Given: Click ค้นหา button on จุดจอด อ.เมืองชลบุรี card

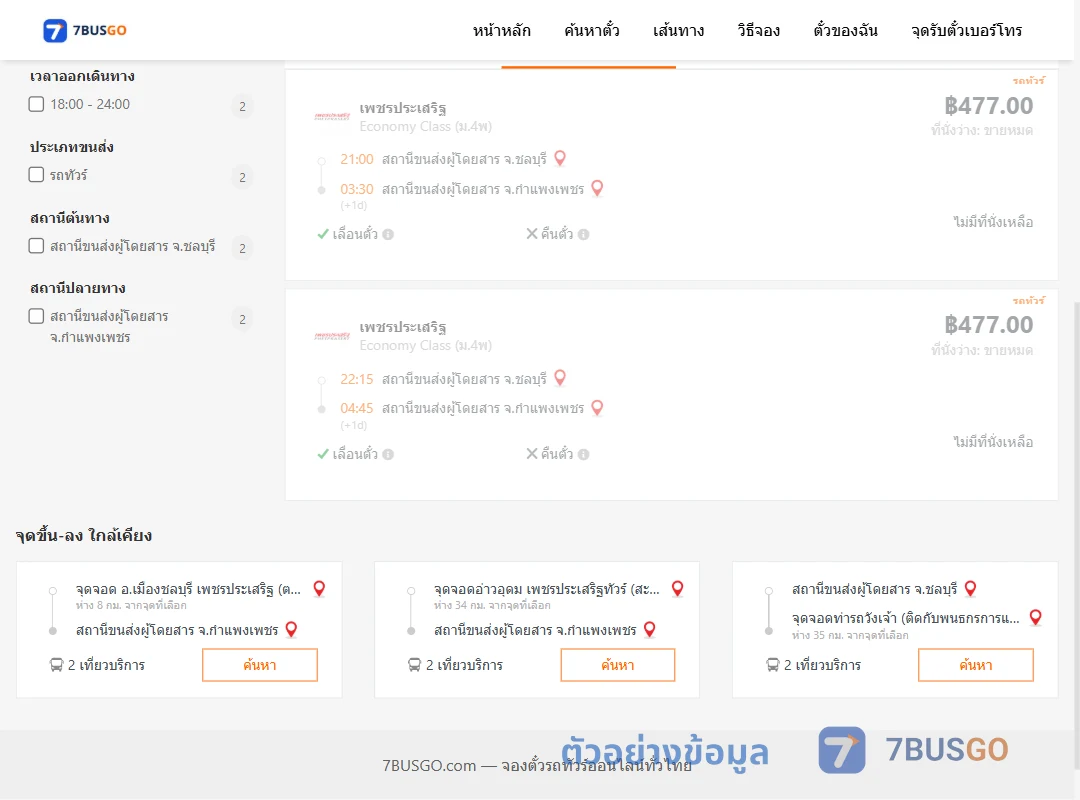Looking at the screenshot, I should click(x=260, y=665).
